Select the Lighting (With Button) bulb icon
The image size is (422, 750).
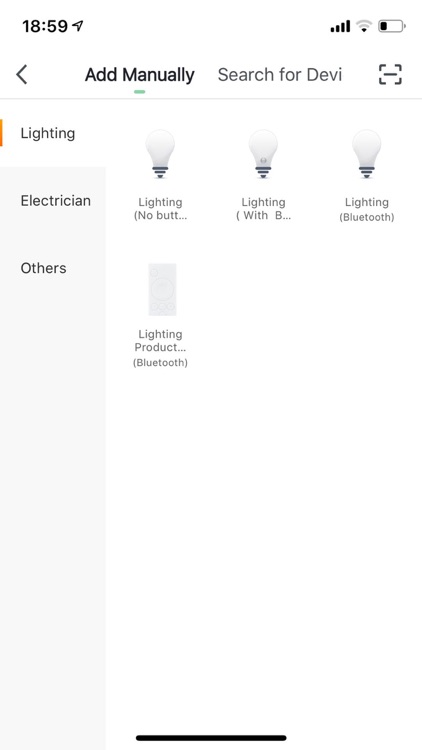(x=263, y=154)
